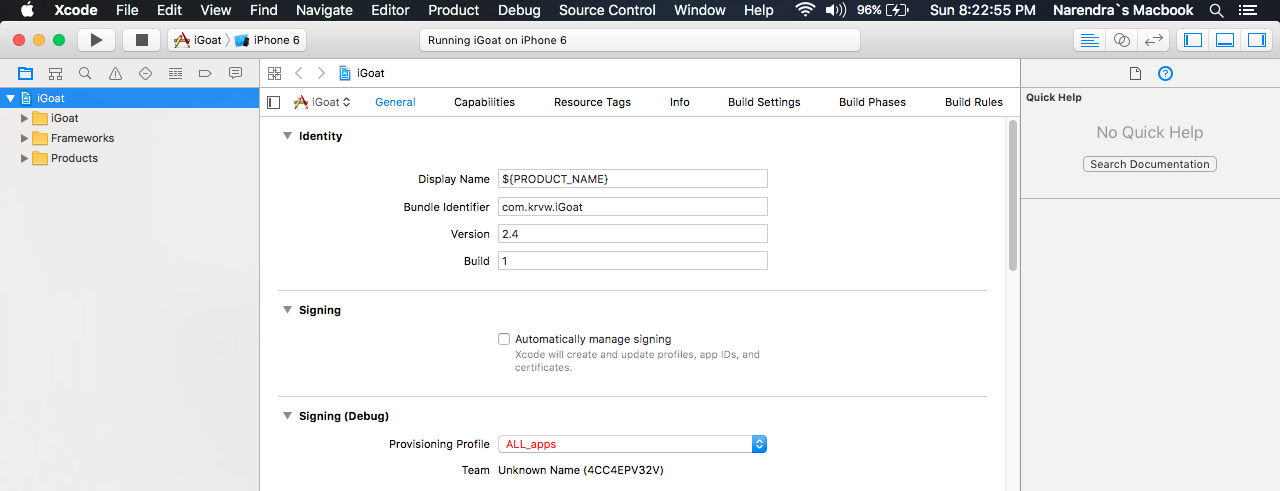Collapse the Signing section
This screenshot has width=1280, height=491.
(287, 310)
